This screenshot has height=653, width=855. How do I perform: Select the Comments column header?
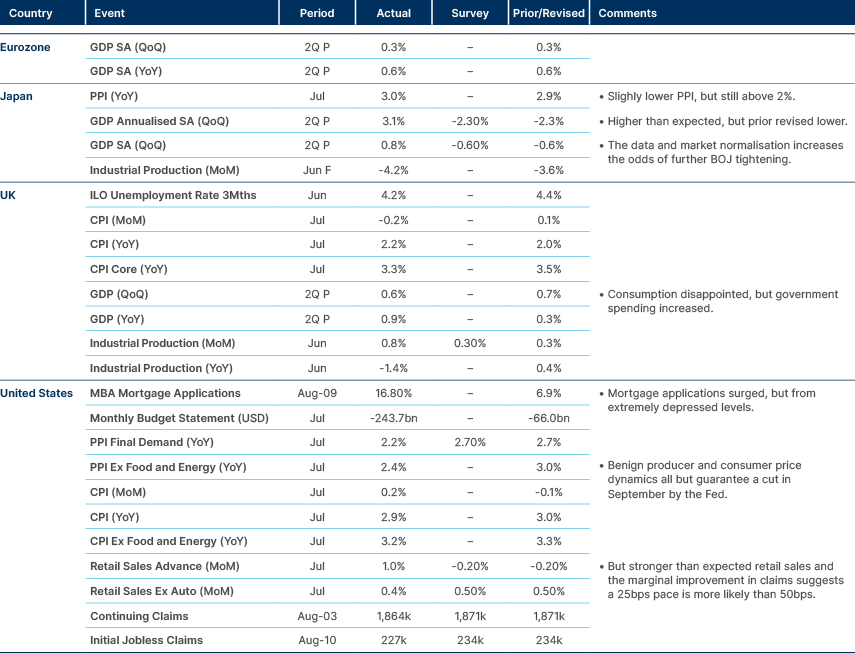coord(628,14)
